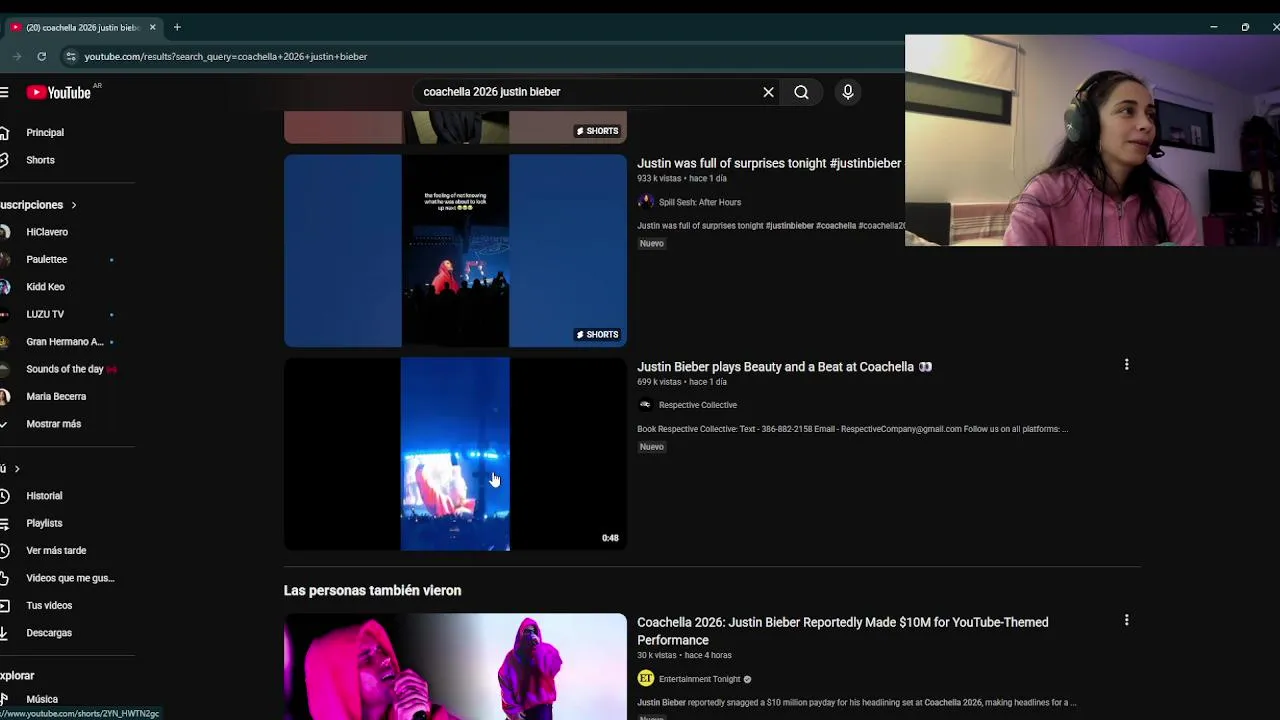
Task: Open Shorts in the sidebar
Action: (x=40, y=160)
